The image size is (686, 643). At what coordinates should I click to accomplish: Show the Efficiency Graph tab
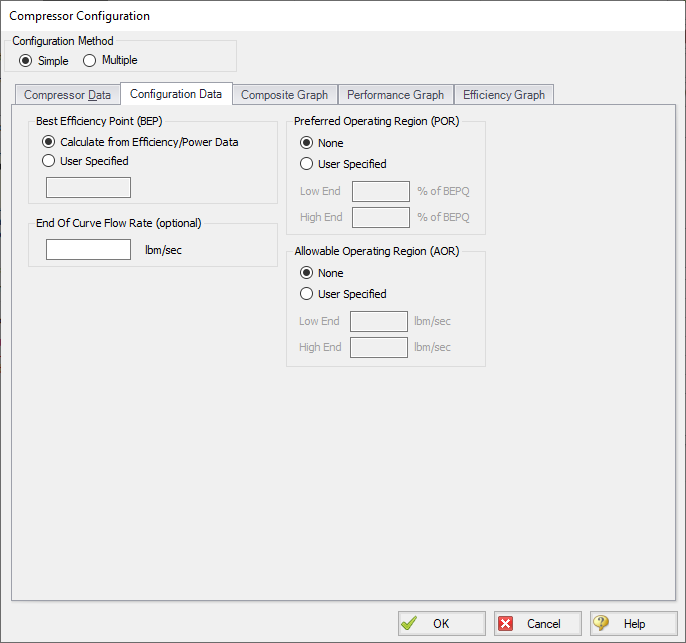click(503, 95)
